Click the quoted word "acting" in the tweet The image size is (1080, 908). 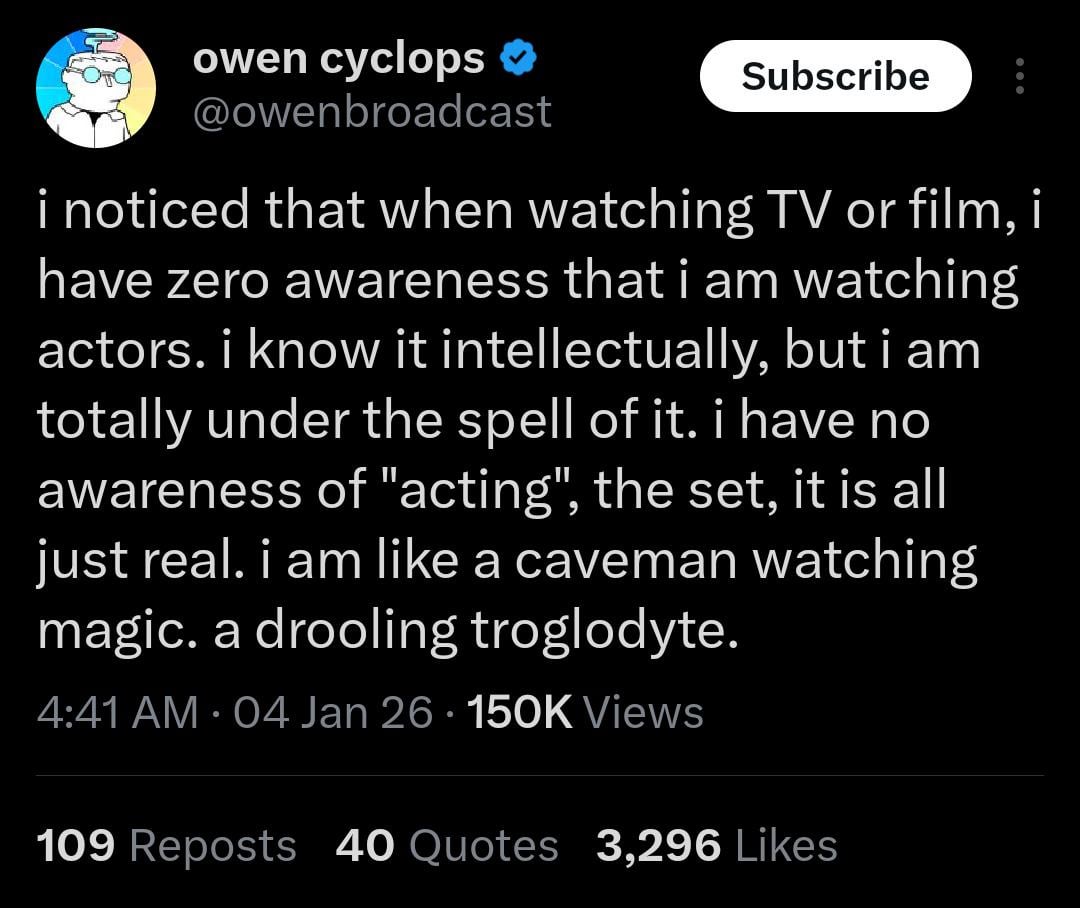[471, 493]
